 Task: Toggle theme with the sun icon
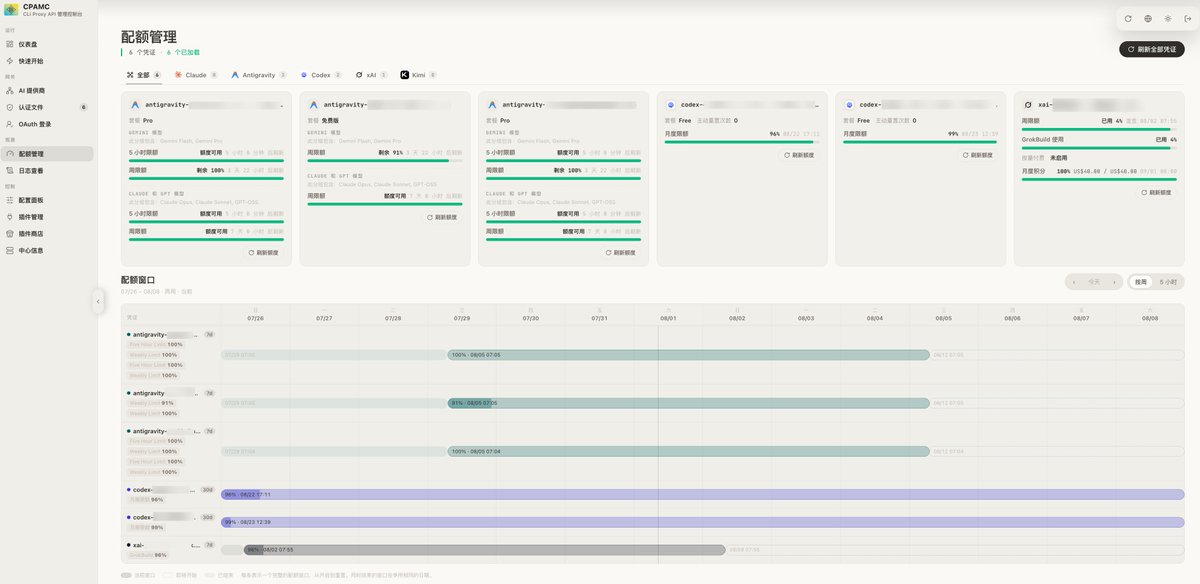click(x=1167, y=18)
